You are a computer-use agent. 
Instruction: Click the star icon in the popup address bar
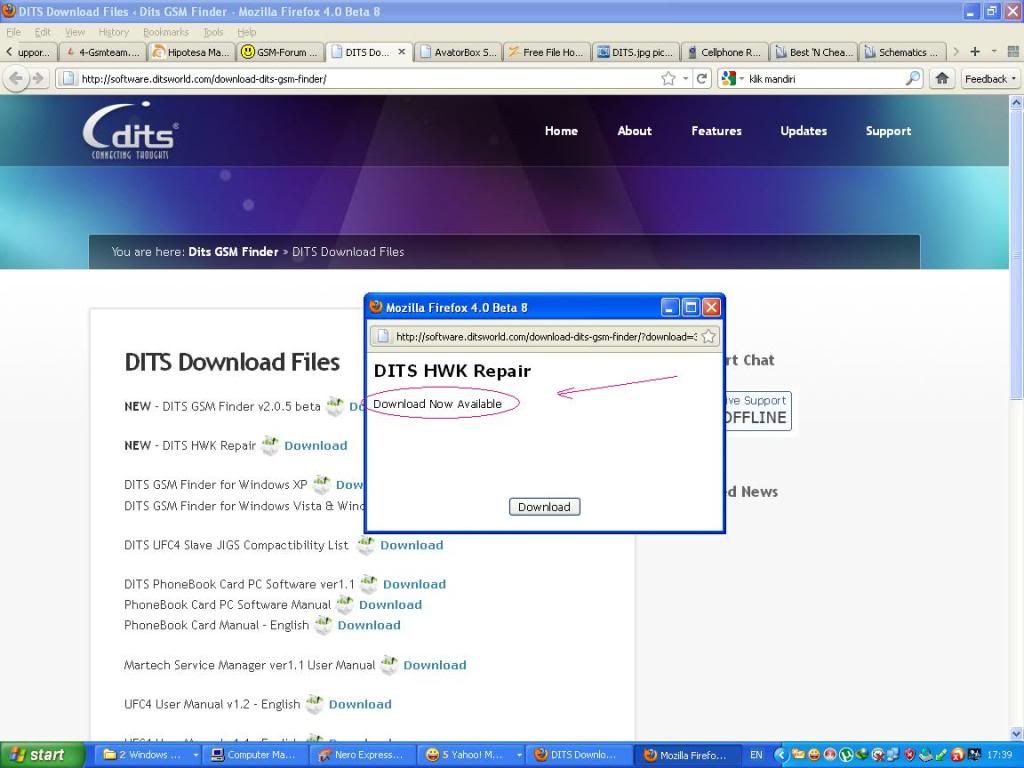point(708,336)
